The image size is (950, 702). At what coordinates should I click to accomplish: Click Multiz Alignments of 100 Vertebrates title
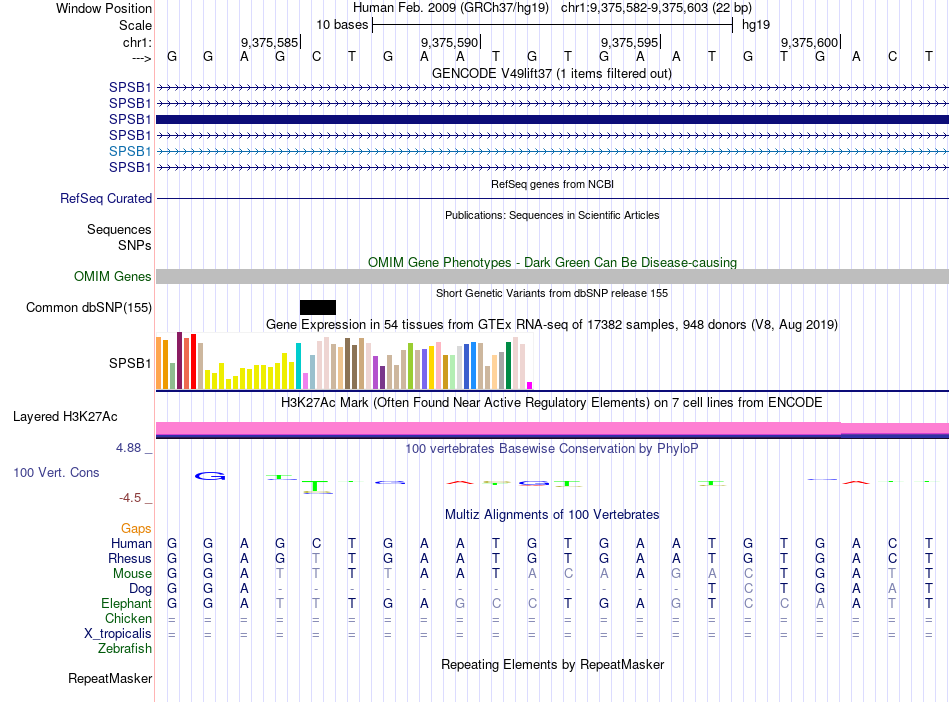click(551, 515)
